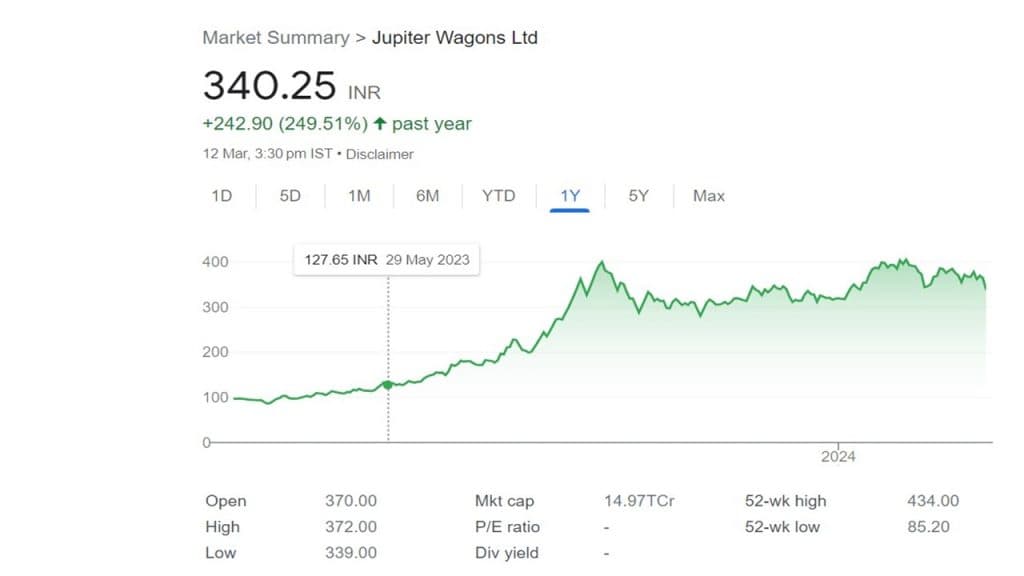This screenshot has width=1024, height=576.
Task: Click the 127.65 INR chart tooltip
Action: point(386,260)
